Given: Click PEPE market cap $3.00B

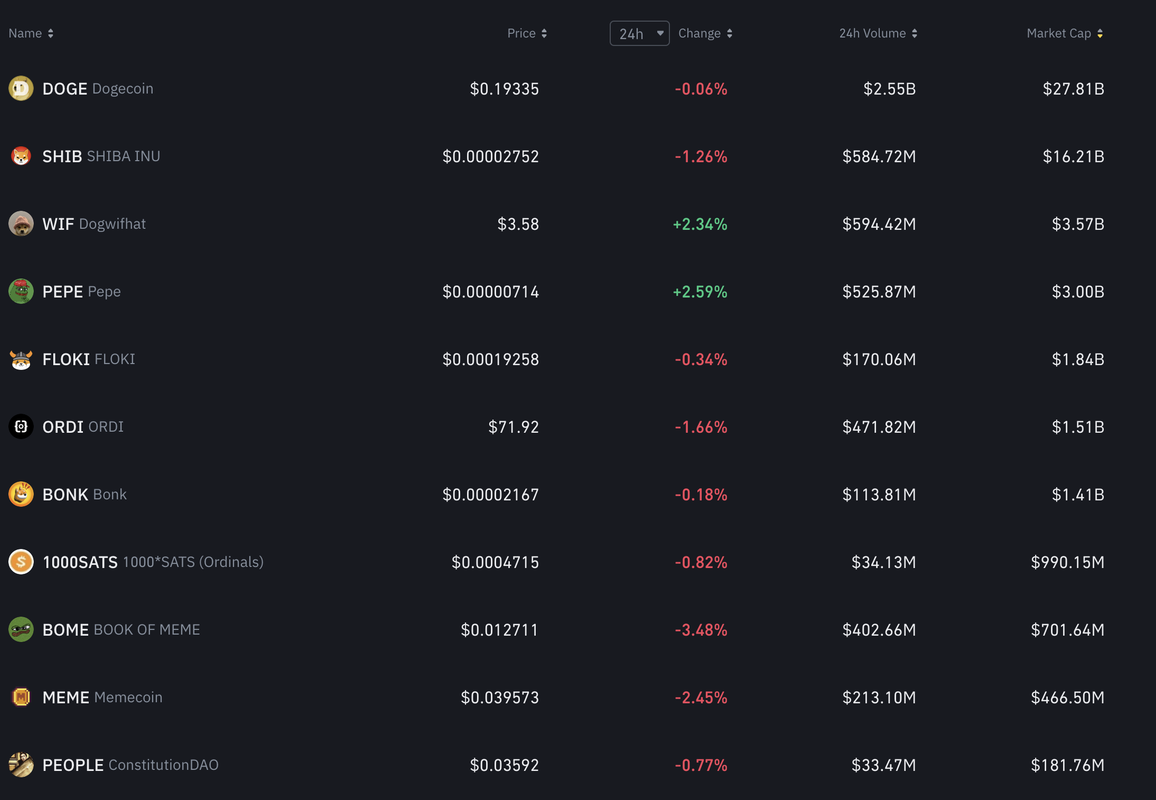Looking at the screenshot, I should point(1078,292).
